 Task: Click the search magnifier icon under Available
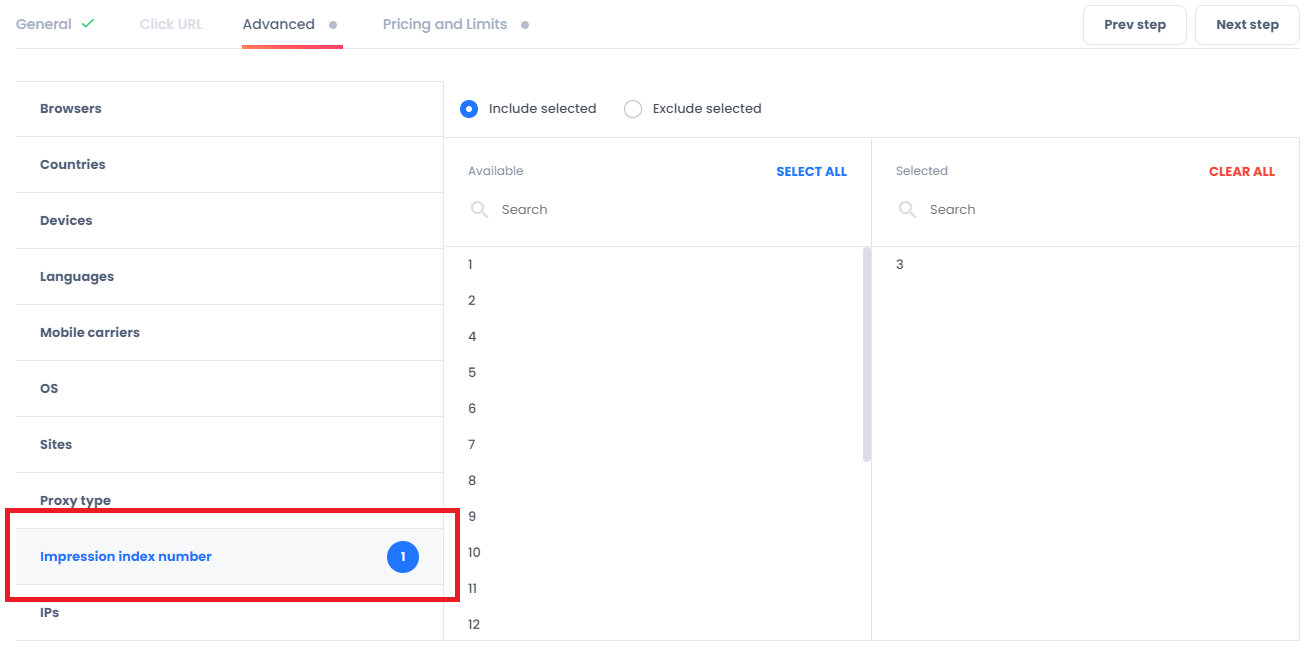coord(480,209)
